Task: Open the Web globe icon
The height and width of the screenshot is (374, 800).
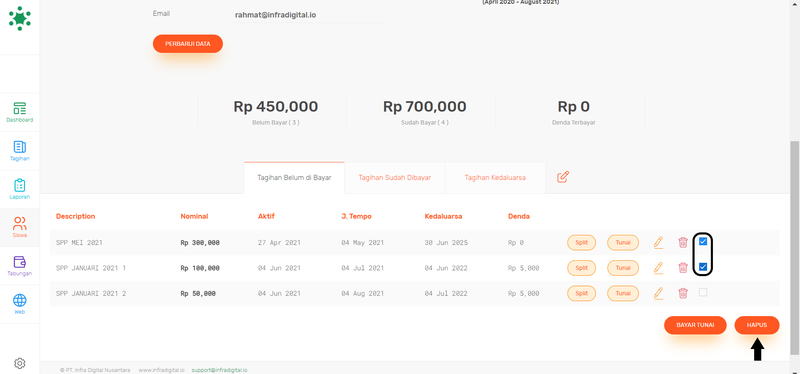Action: coord(20,304)
